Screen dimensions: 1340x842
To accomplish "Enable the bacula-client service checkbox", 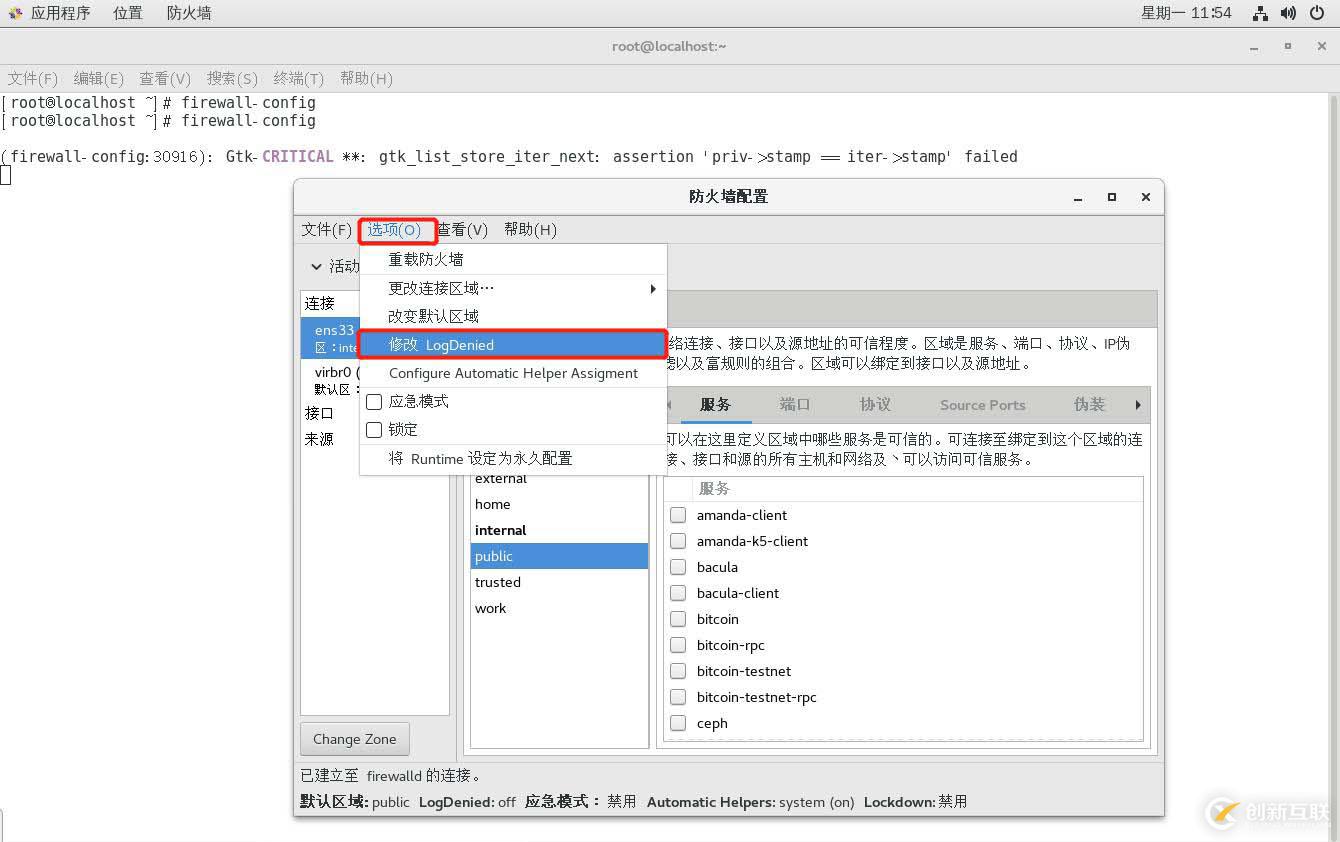I will 678,593.
